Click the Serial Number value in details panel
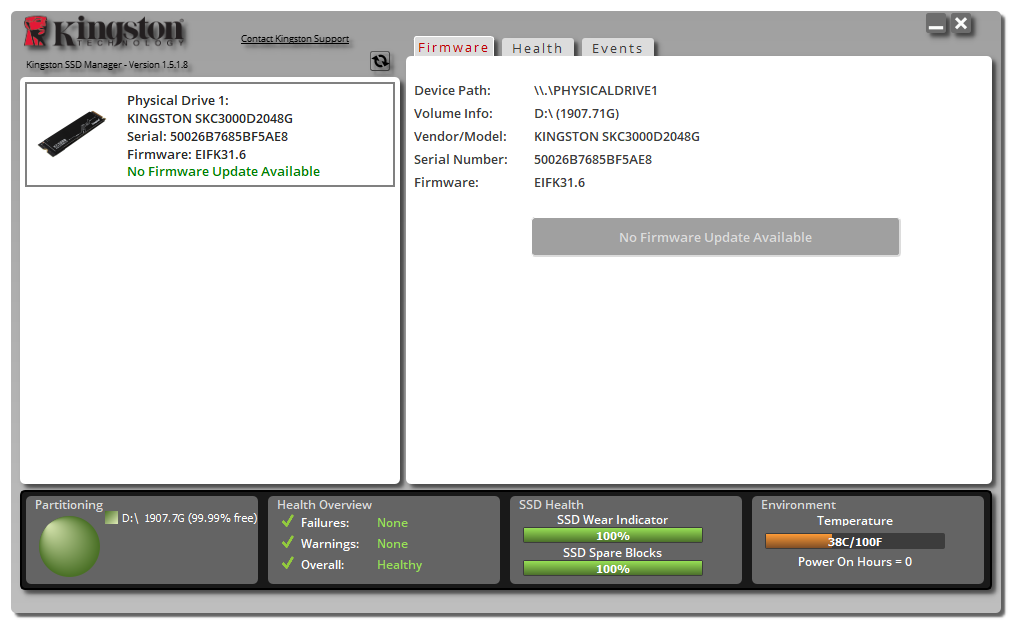 point(593,159)
